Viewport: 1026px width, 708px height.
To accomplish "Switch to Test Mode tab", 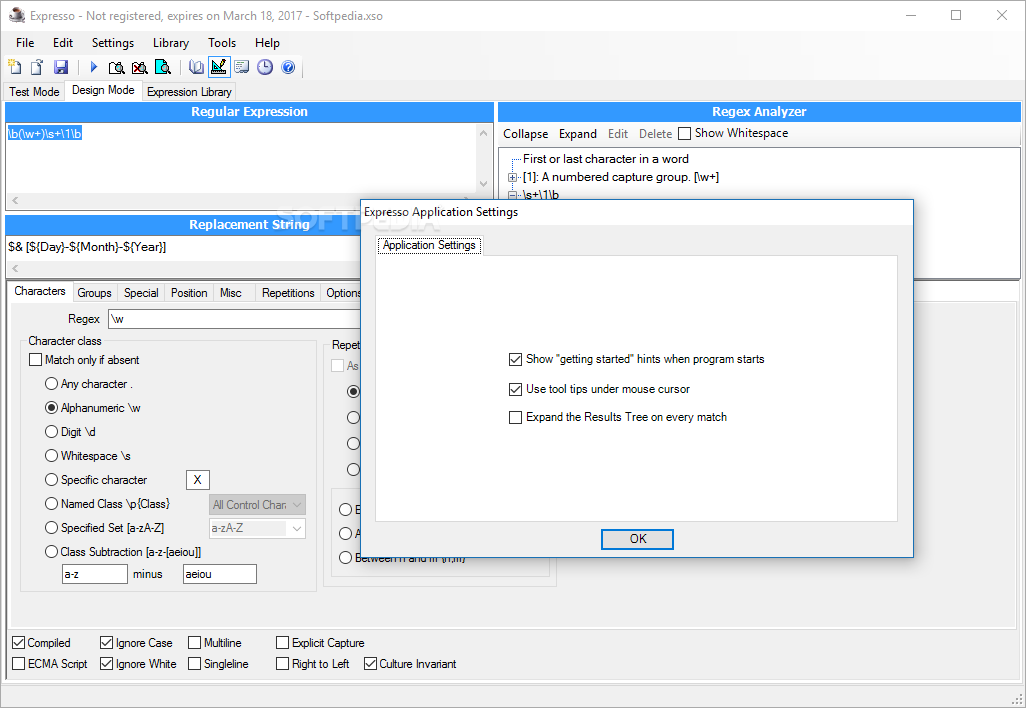I will 34,92.
